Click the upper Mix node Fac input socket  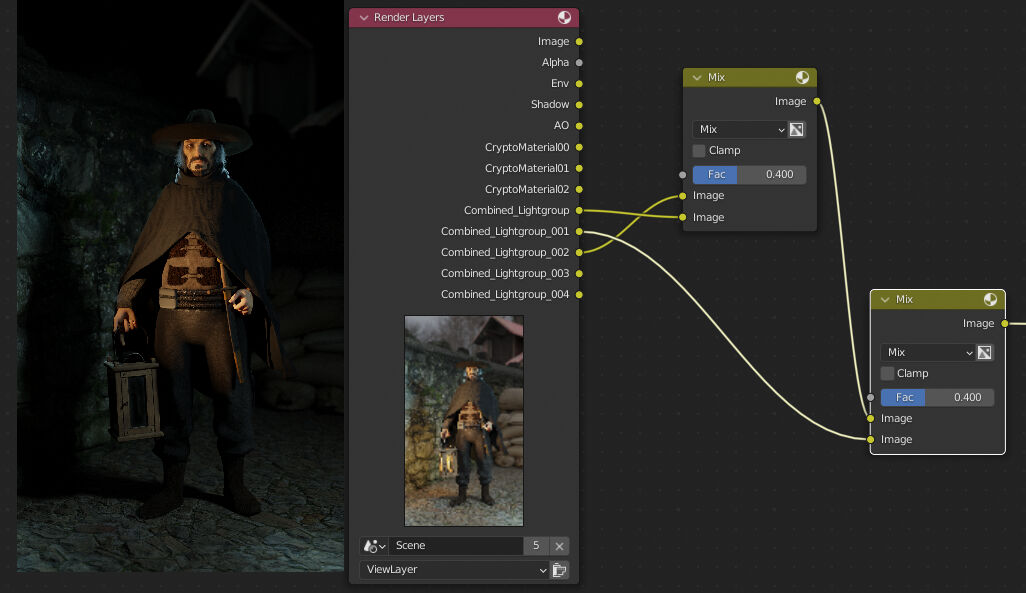pos(682,175)
